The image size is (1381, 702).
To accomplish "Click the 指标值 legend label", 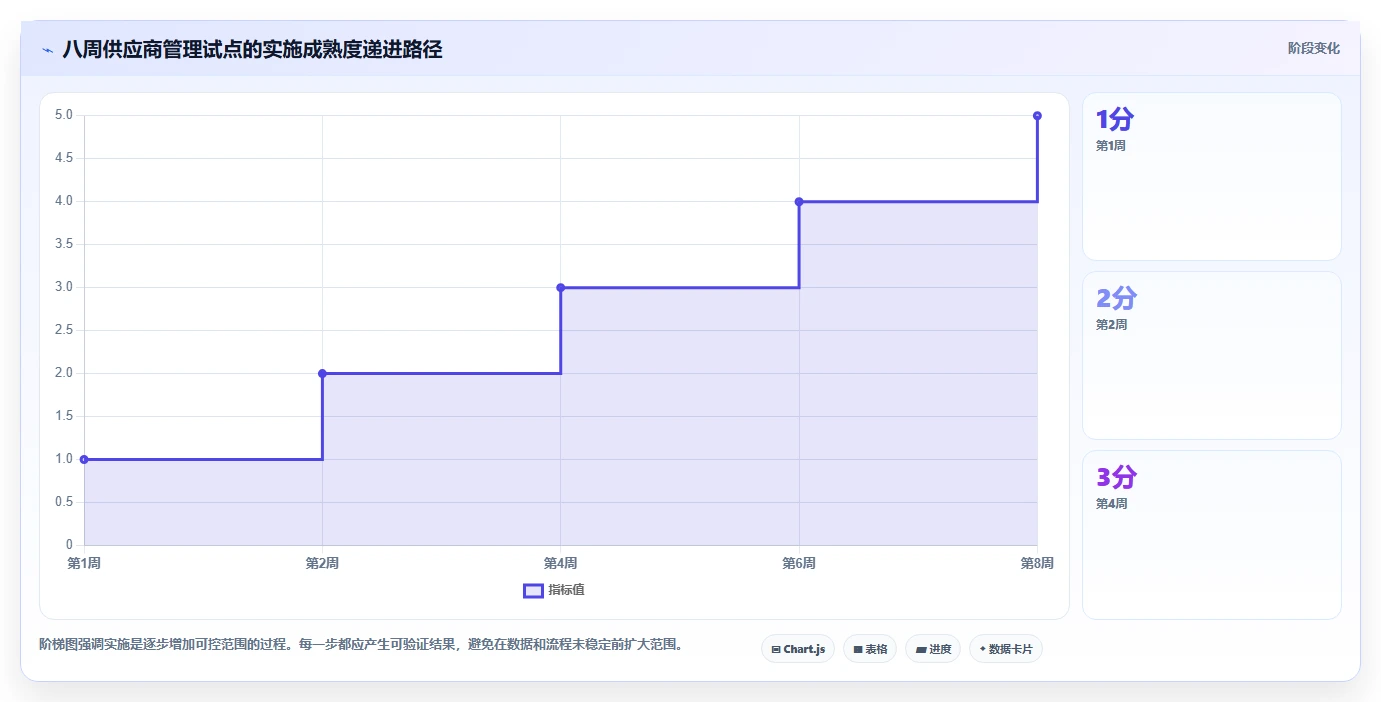I will tap(566, 590).
